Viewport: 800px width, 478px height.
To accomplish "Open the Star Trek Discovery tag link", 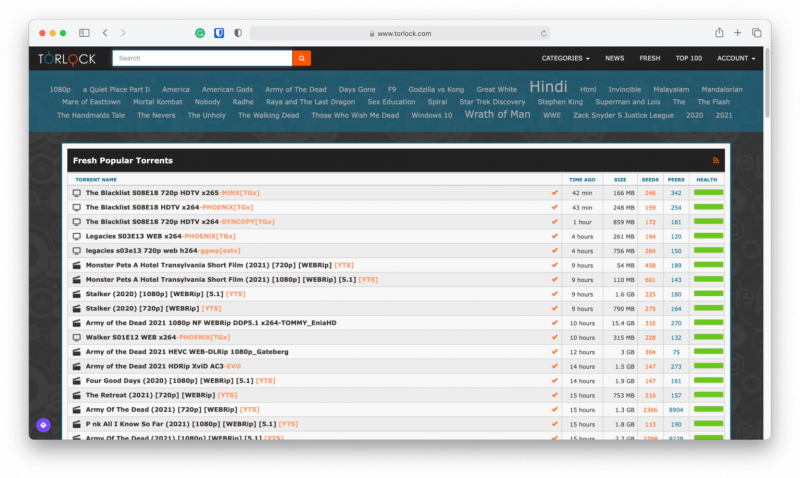I will 492,102.
